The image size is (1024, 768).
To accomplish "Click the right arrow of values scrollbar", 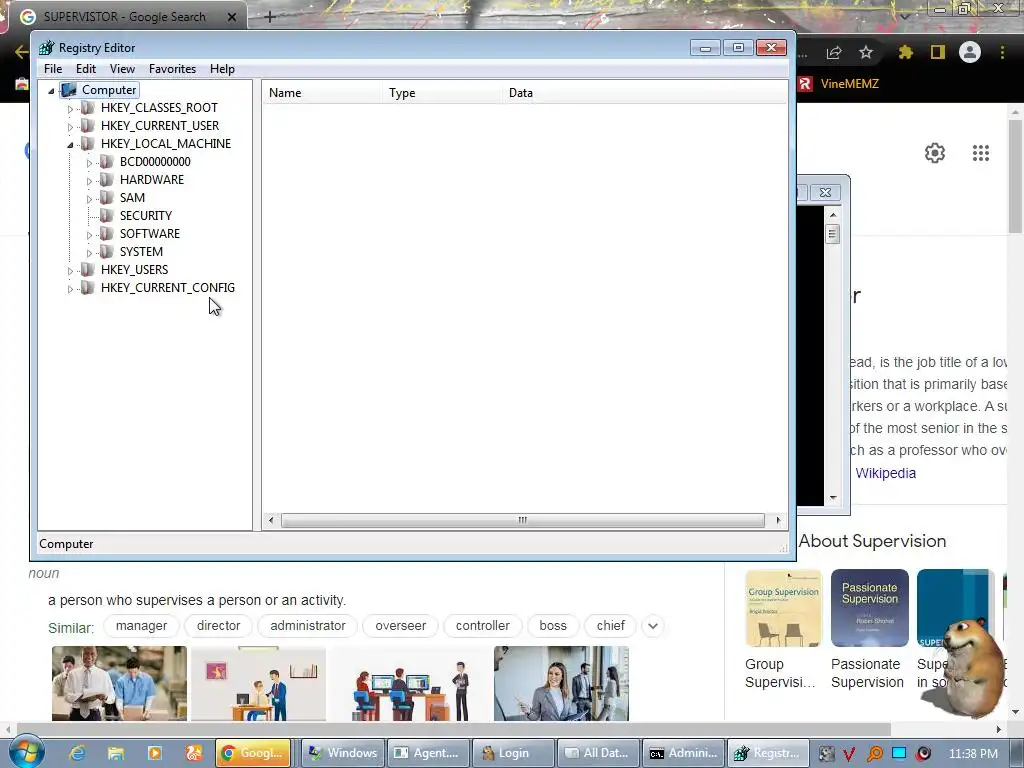I will pos(778,520).
